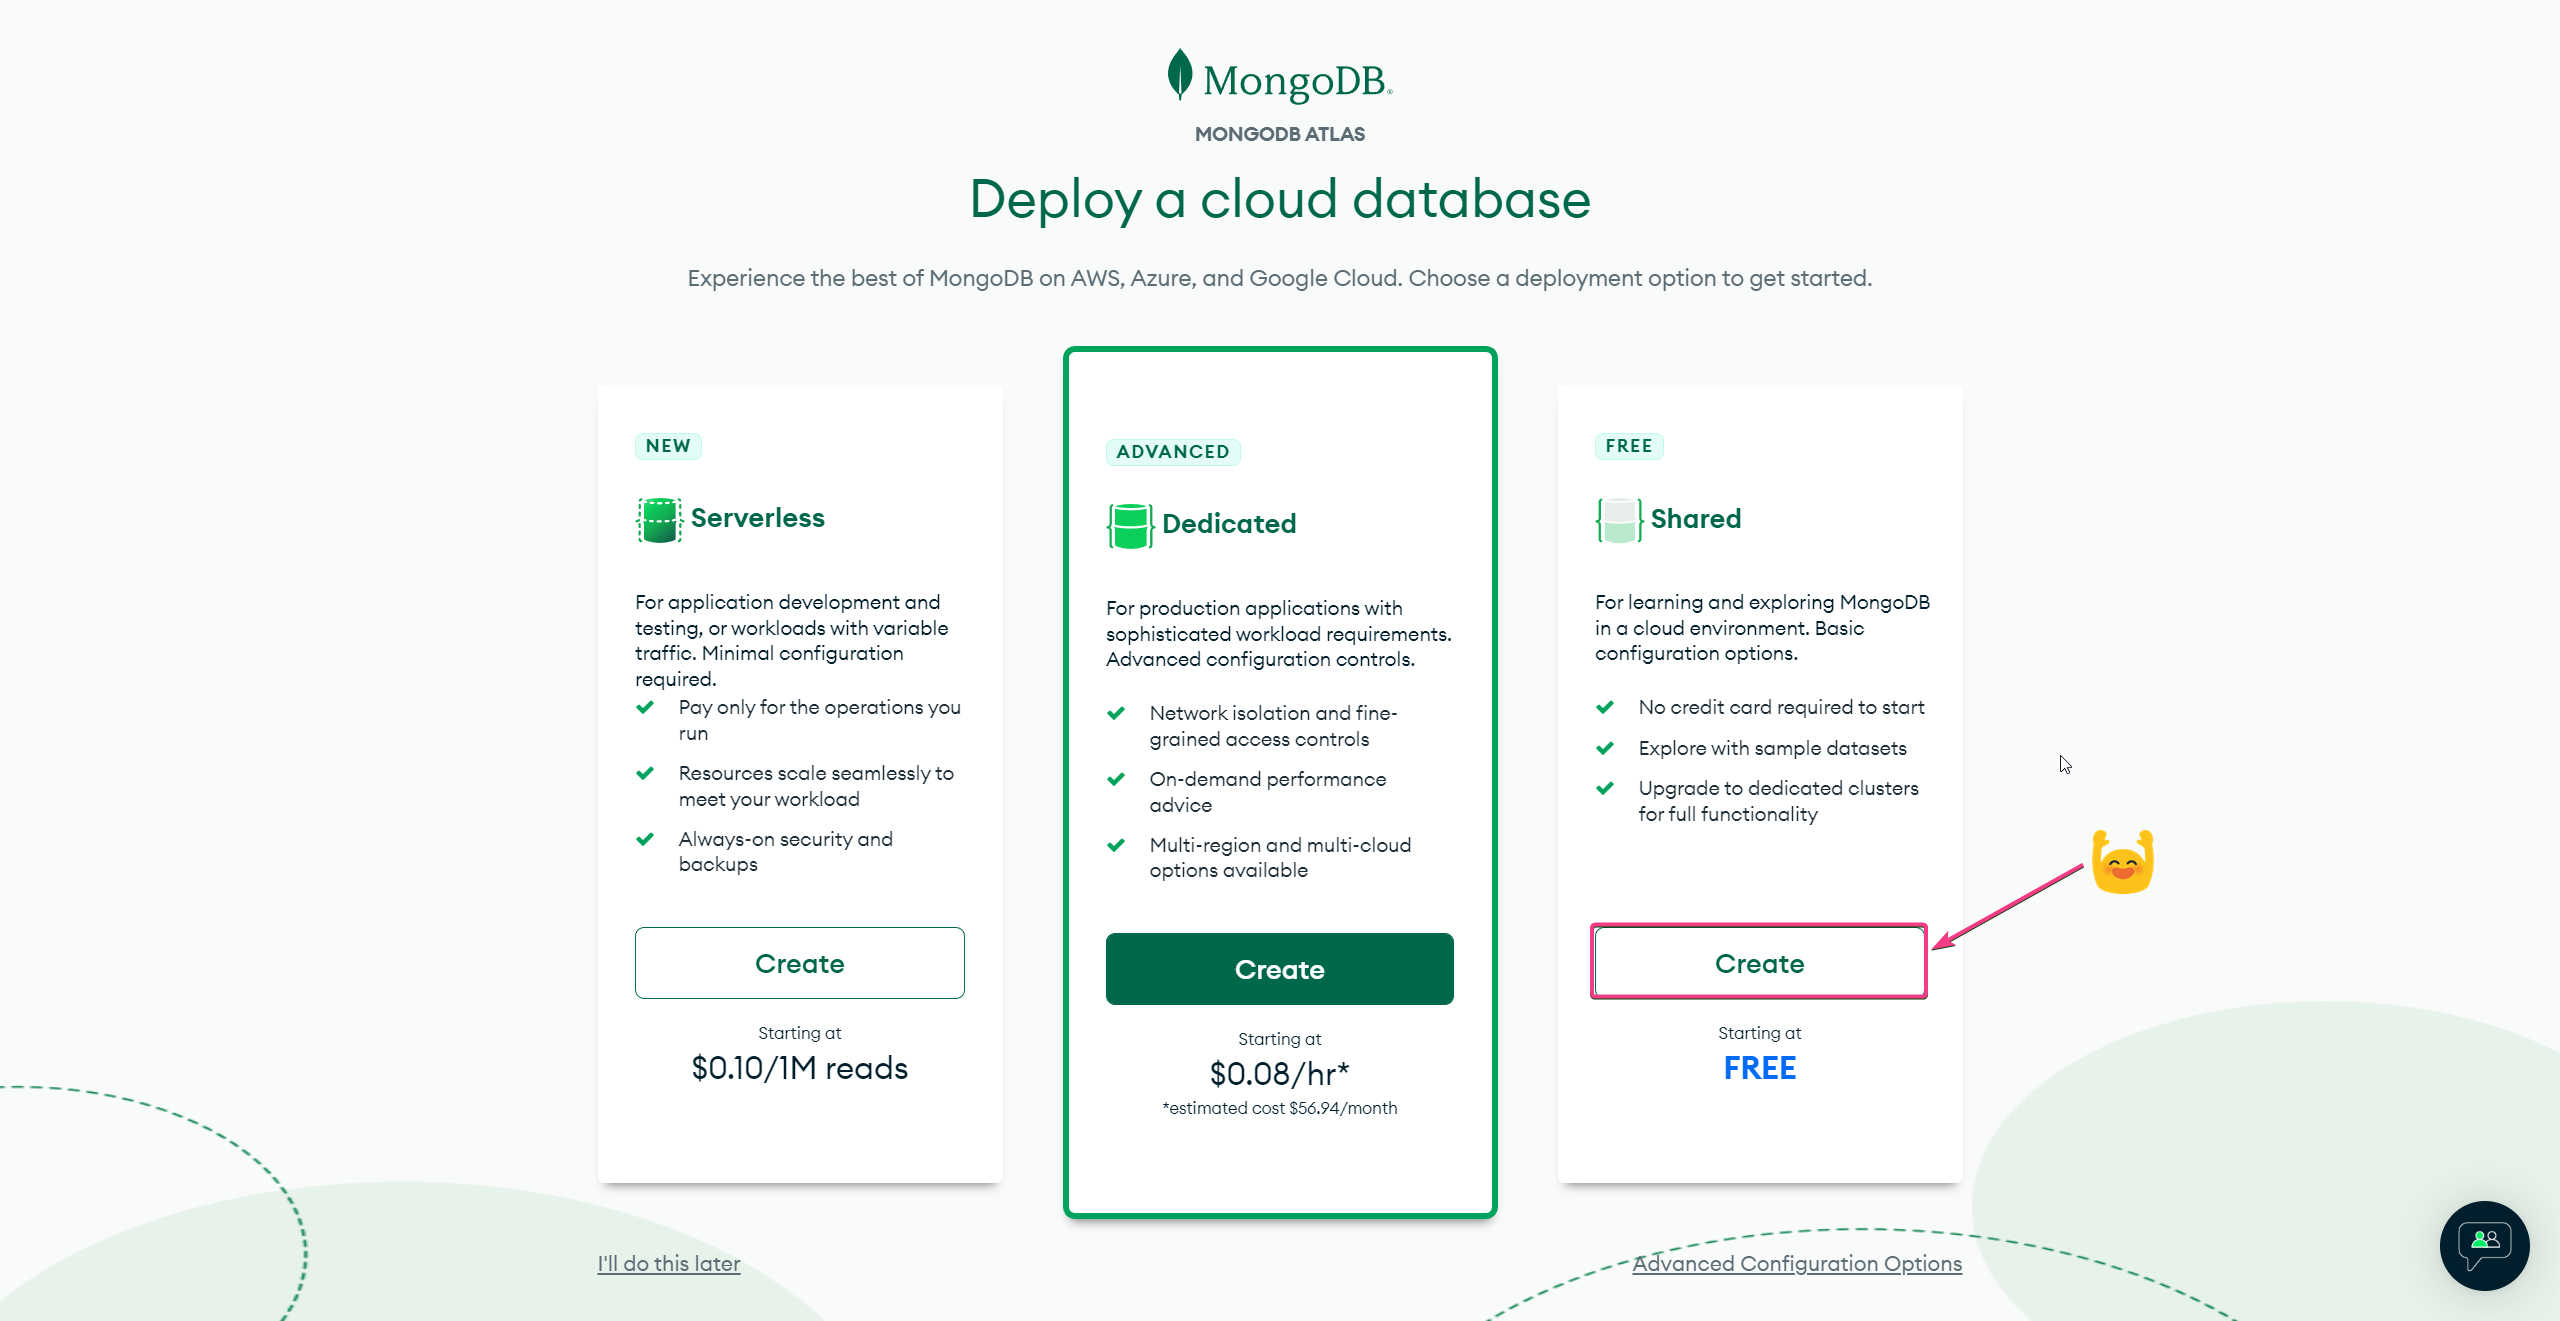Click 'Experience the best of MongoDB' subtitle

coord(1280,278)
